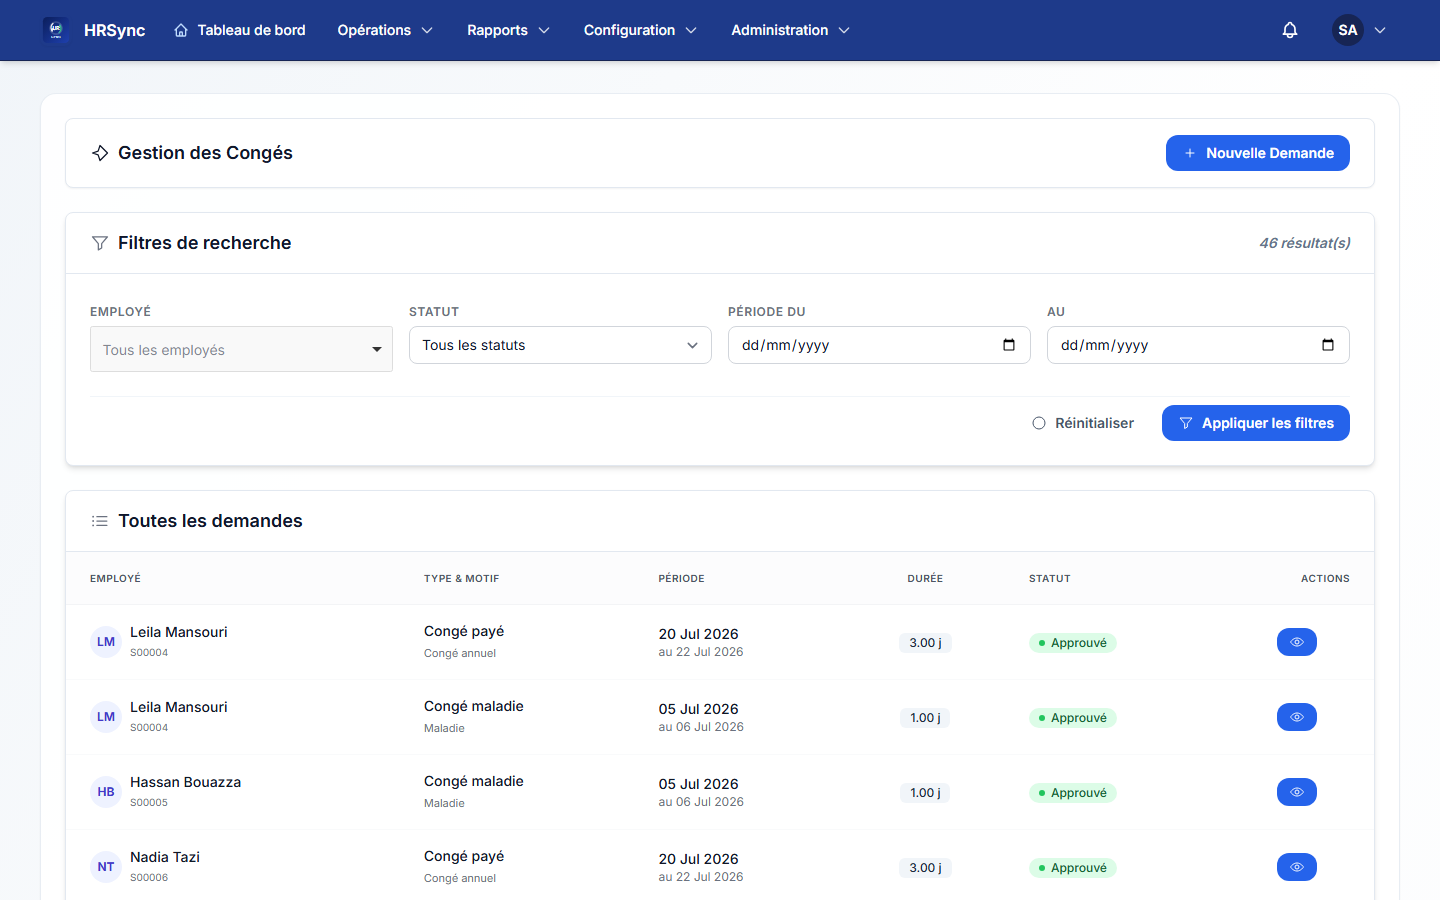
Task: Click 20 Jul 2026 in Nadia Tazi's row
Action: [x=699, y=859]
